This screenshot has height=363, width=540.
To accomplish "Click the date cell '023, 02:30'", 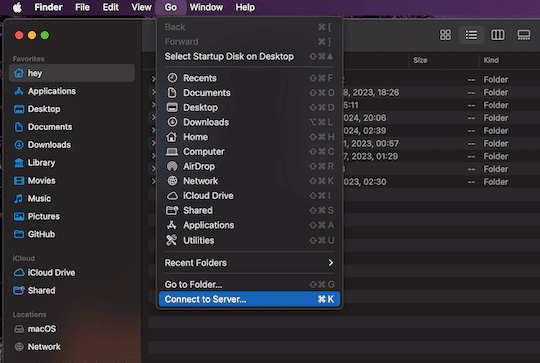I will pos(365,182).
